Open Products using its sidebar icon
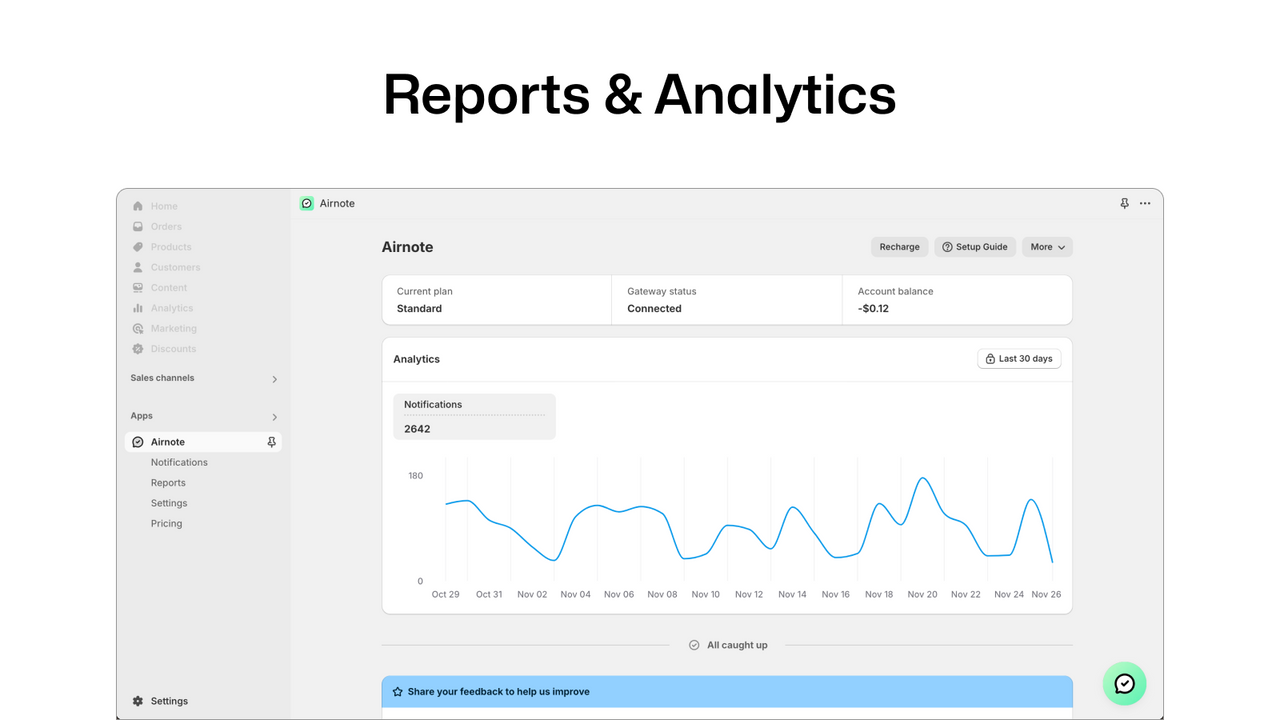Viewport: 1280px width, 720px height. 137,247
